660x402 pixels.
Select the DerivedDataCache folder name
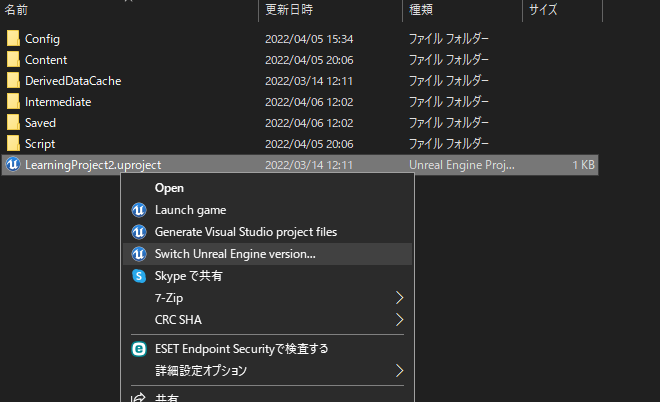coord(73,81)
